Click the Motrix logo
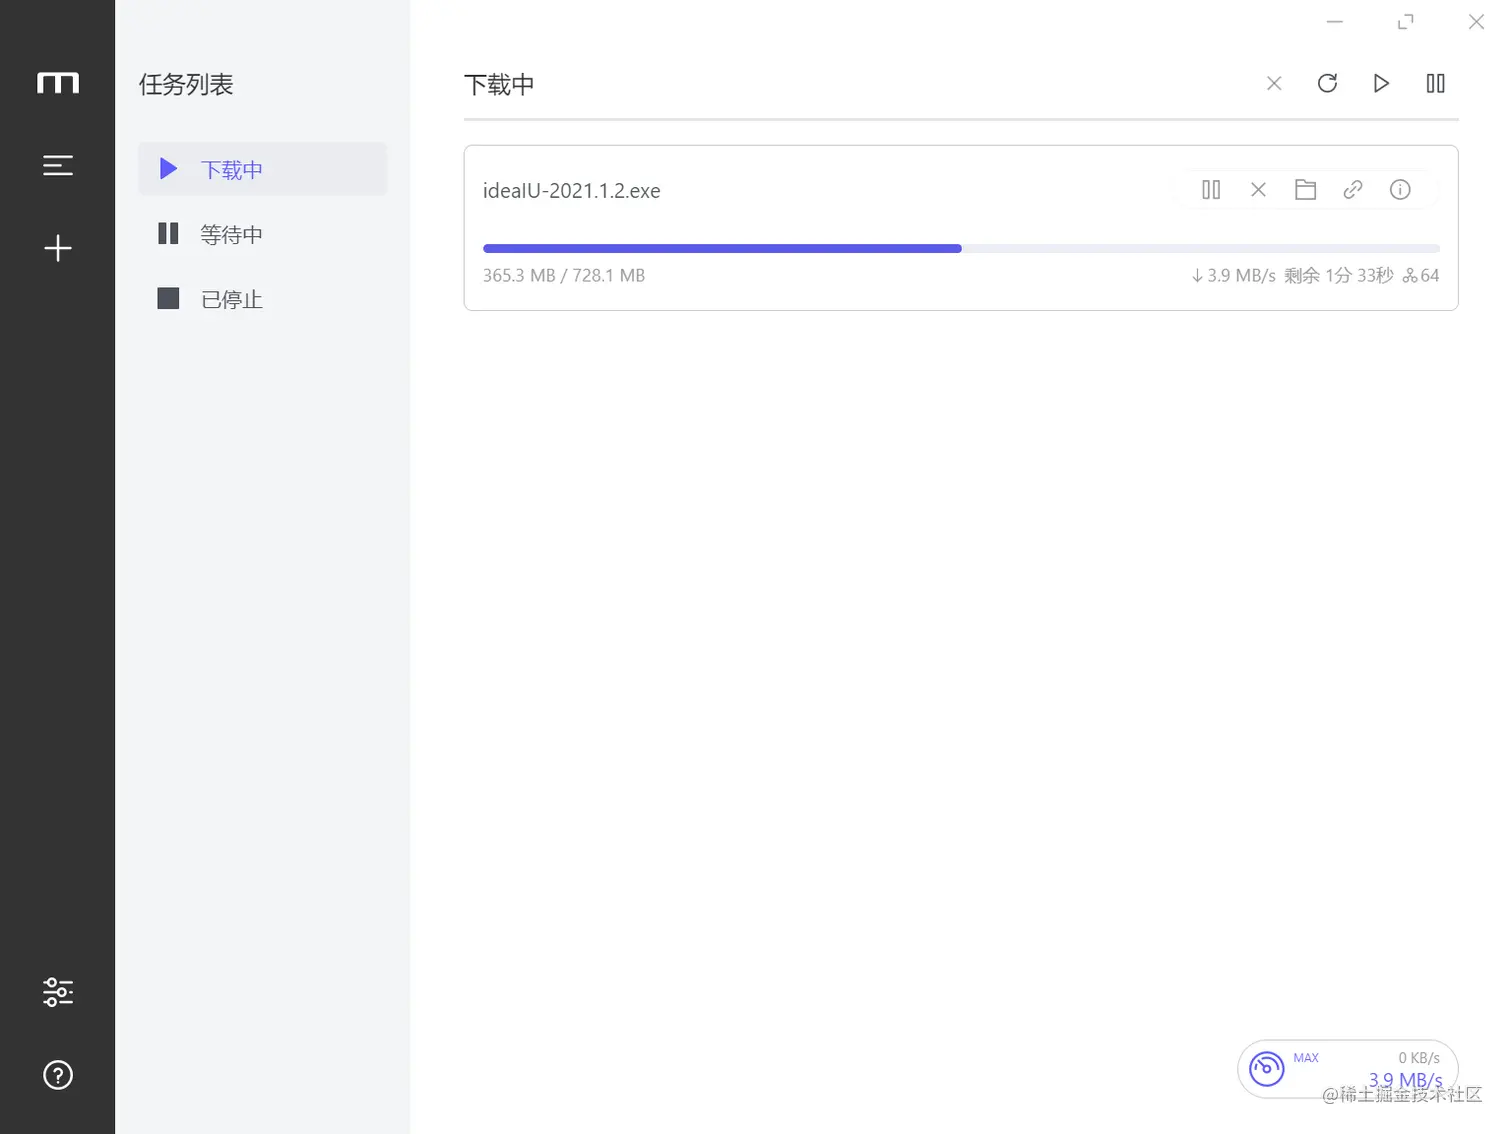This screenshot has width=1512, height=1134. tap(57, 83)
